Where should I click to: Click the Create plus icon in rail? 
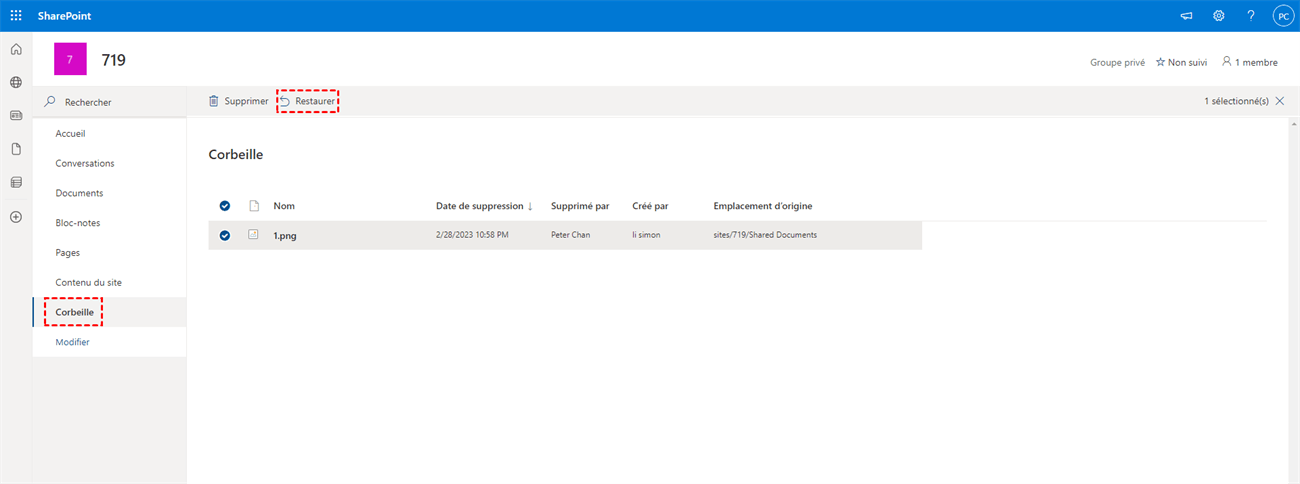[16, 217]
